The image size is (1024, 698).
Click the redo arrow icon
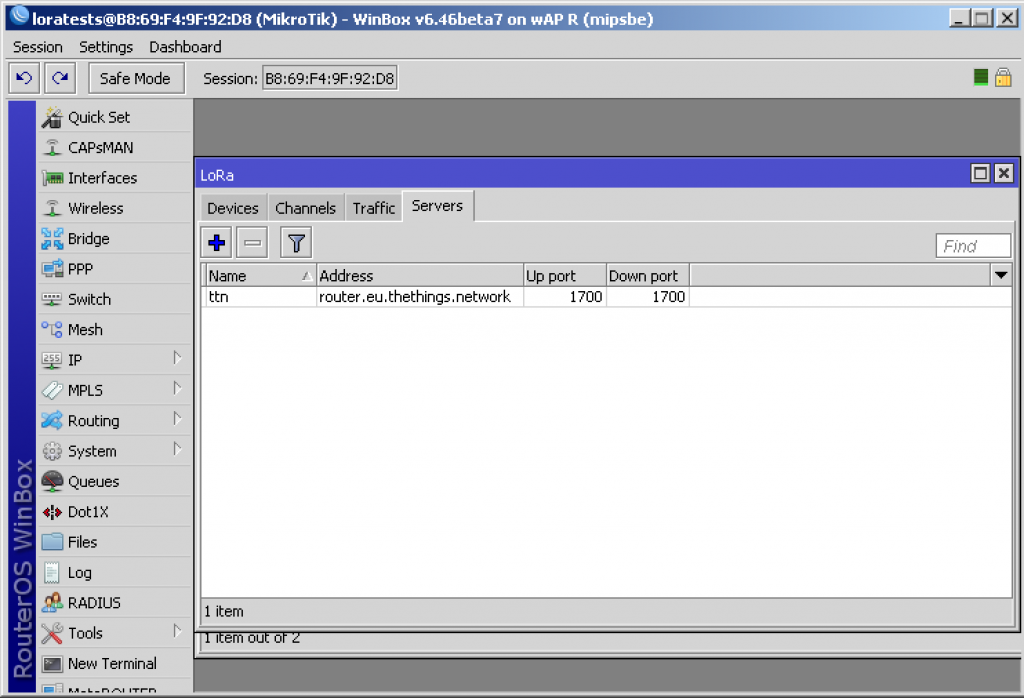point(60,78)
